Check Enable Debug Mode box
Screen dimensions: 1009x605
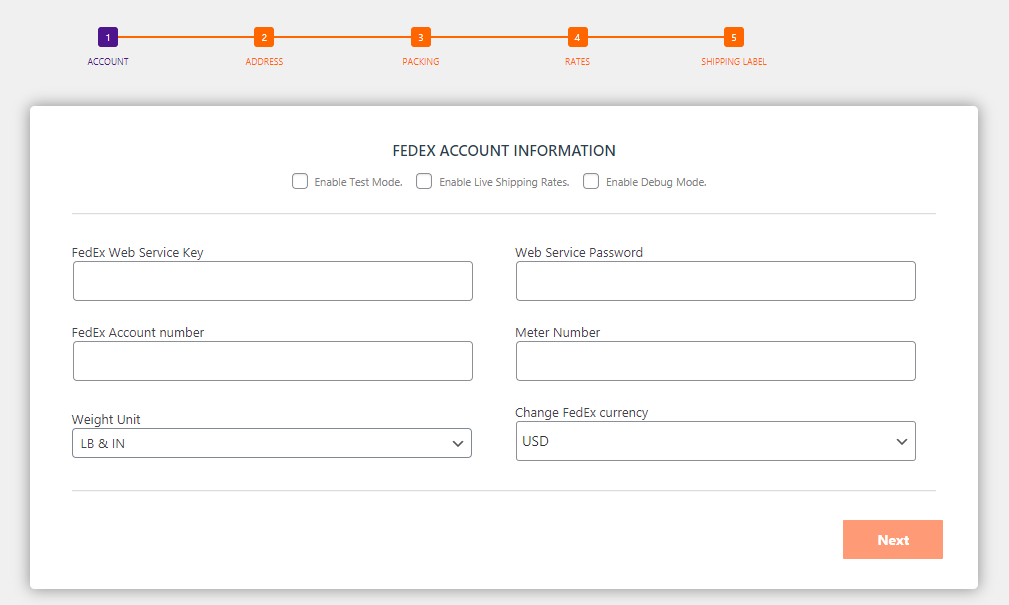click(x=591, y=181)
